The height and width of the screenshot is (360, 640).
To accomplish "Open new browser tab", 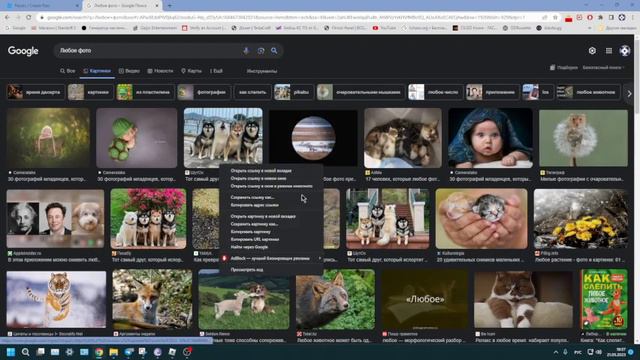I will tap(170, 6).
